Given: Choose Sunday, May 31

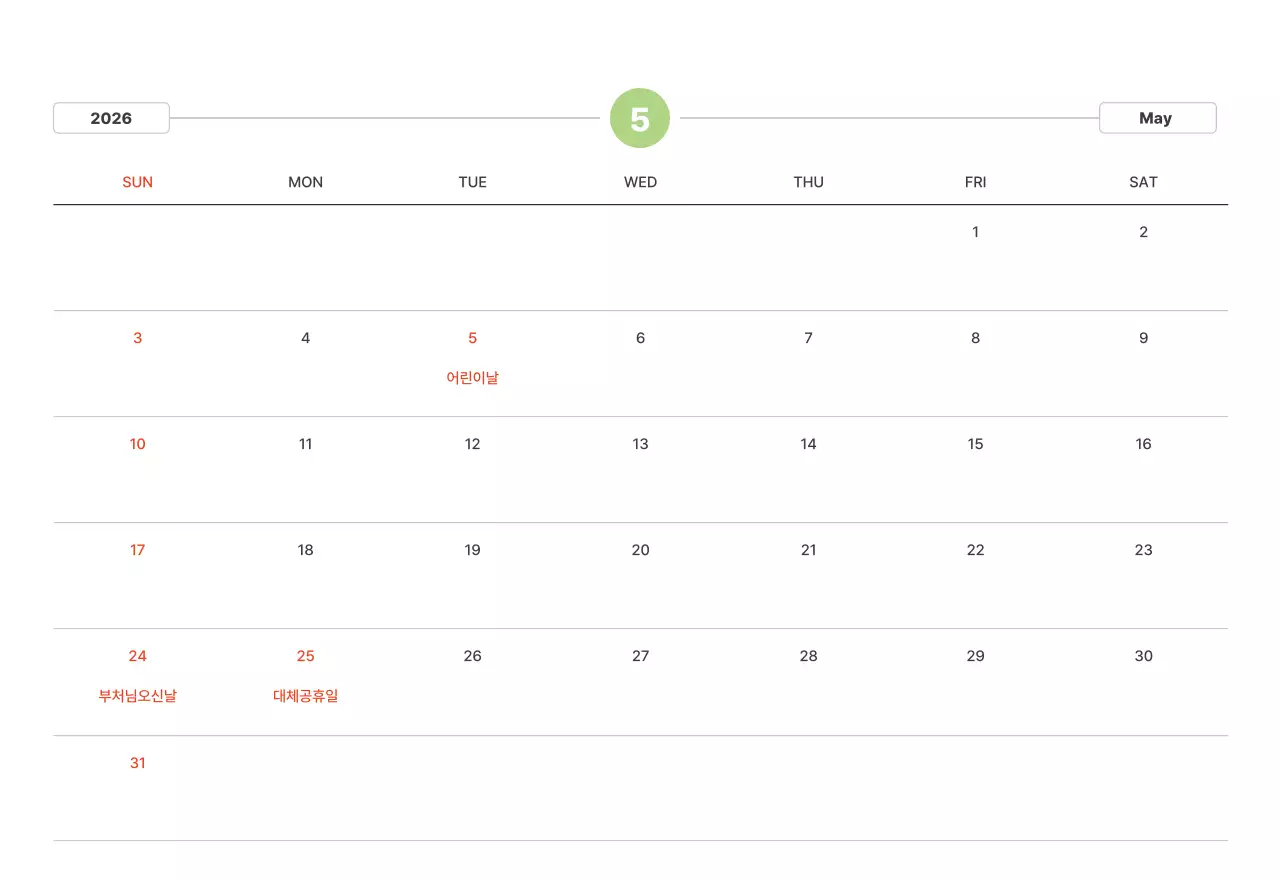Looking at the screenshot, I should tap(138, 763).
